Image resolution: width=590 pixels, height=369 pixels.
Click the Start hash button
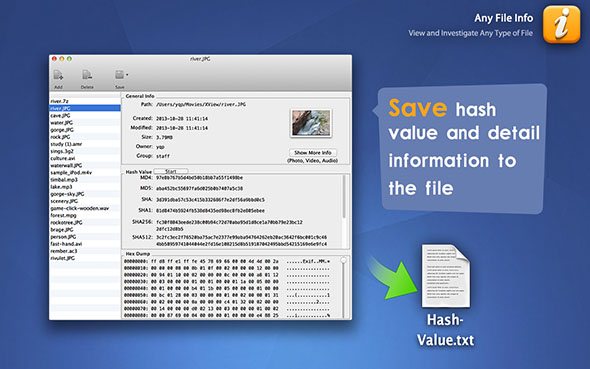coord(171,171)
